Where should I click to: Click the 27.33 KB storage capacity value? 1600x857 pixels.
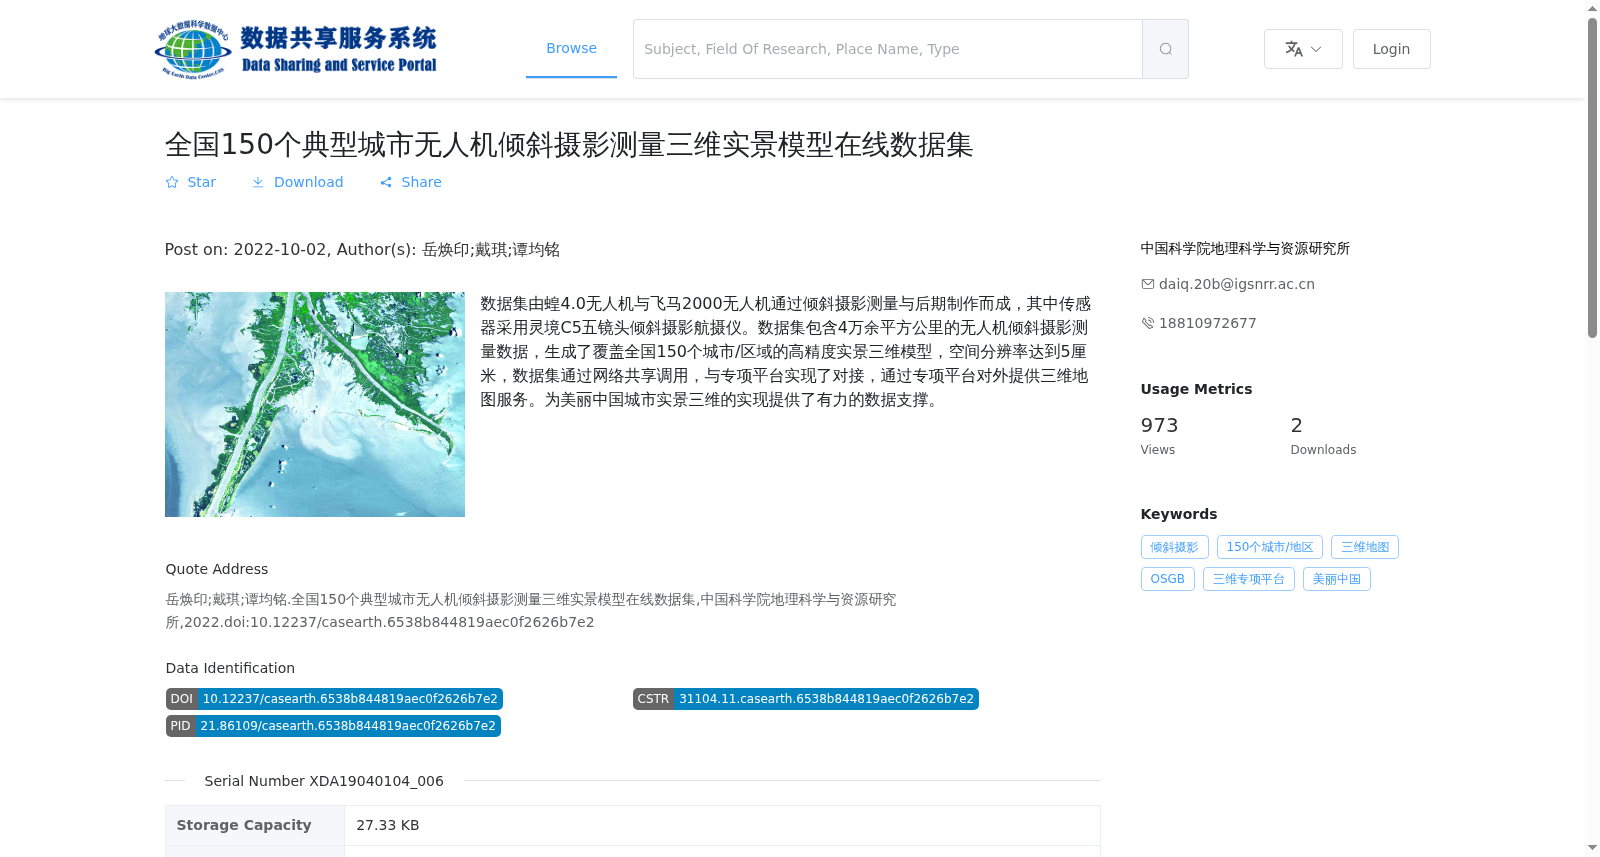click(388, 825)
